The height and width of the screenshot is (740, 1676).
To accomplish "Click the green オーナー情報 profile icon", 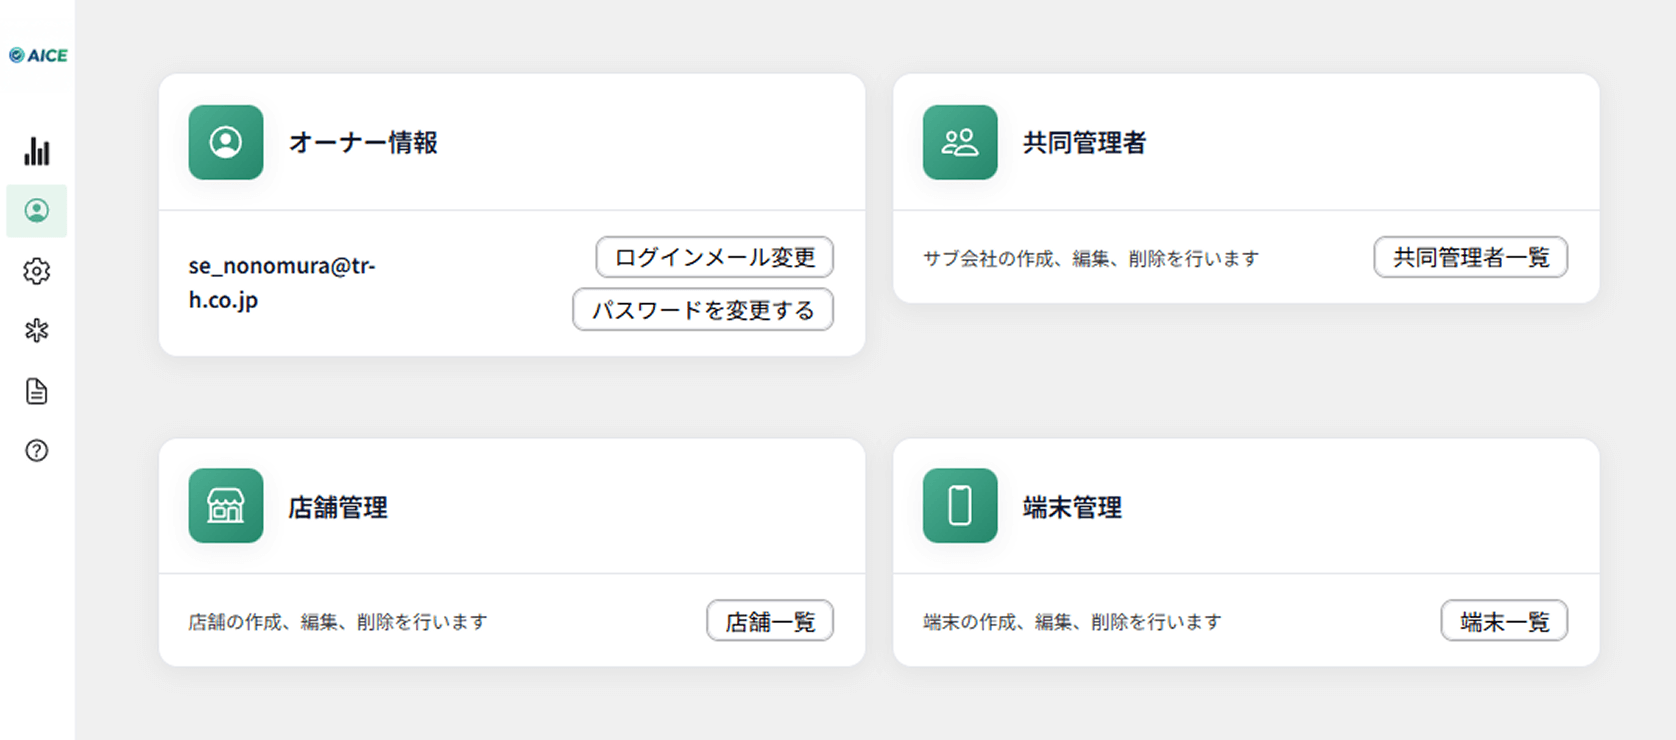I will coord(226,143).
